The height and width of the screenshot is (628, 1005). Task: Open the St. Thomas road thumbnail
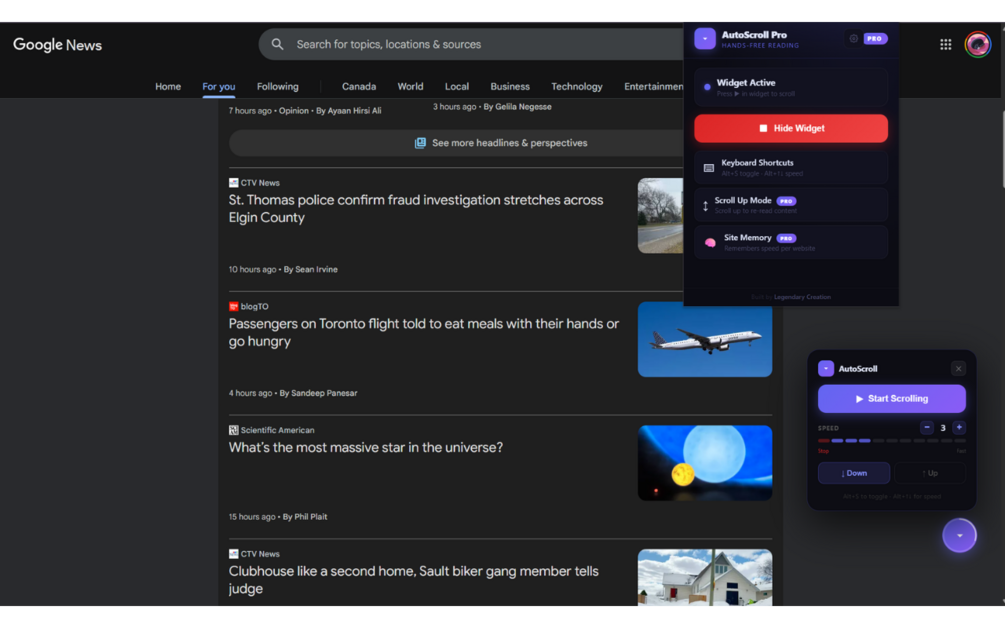pos(661,215)
